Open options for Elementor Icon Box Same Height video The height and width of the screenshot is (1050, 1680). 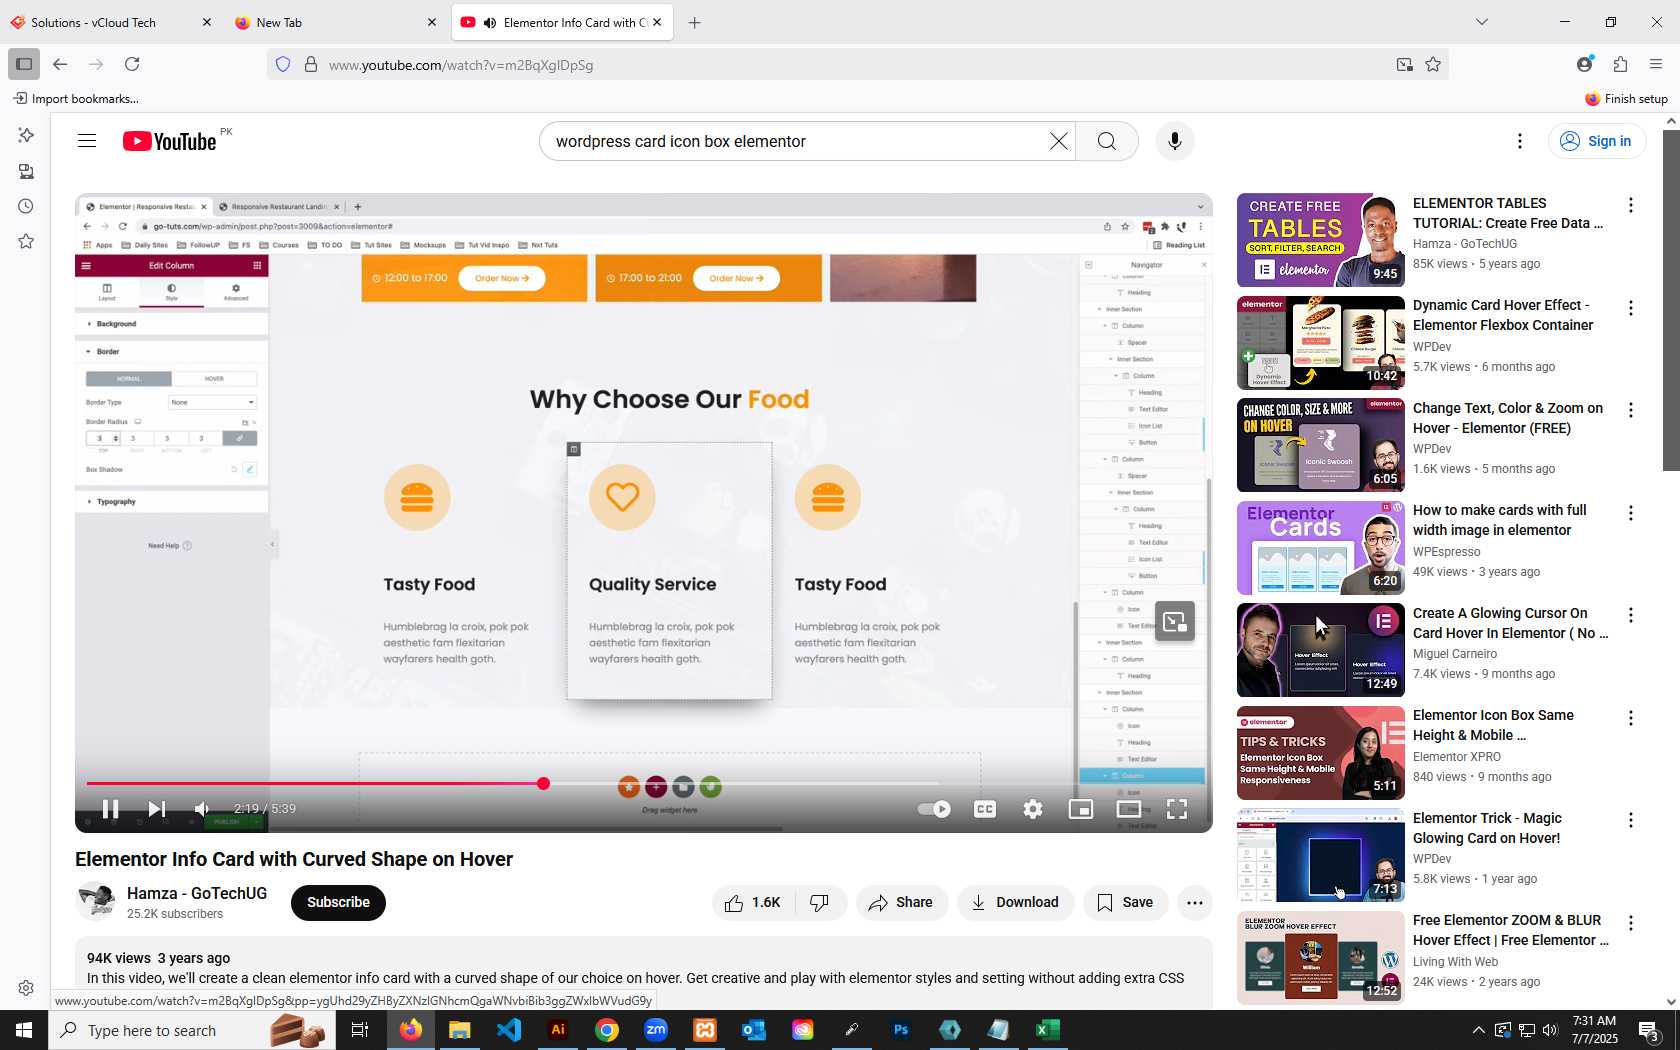click(1631, 718)
